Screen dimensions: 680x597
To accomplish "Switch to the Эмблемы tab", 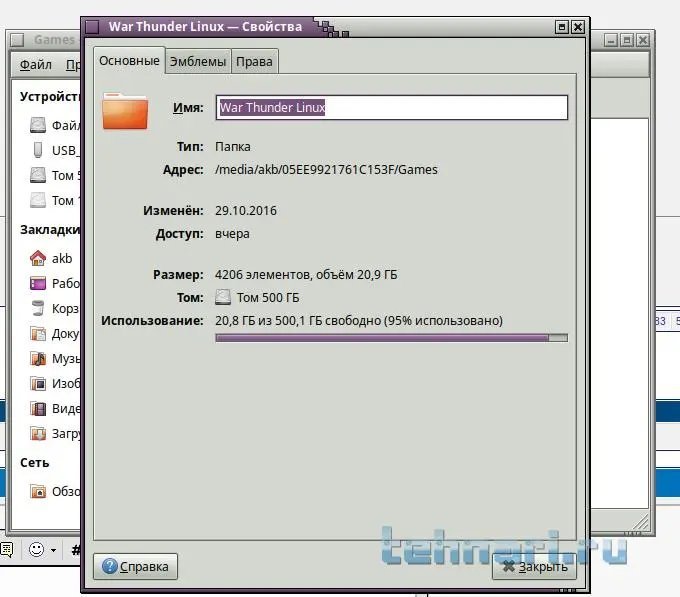I will pos(198,62).
